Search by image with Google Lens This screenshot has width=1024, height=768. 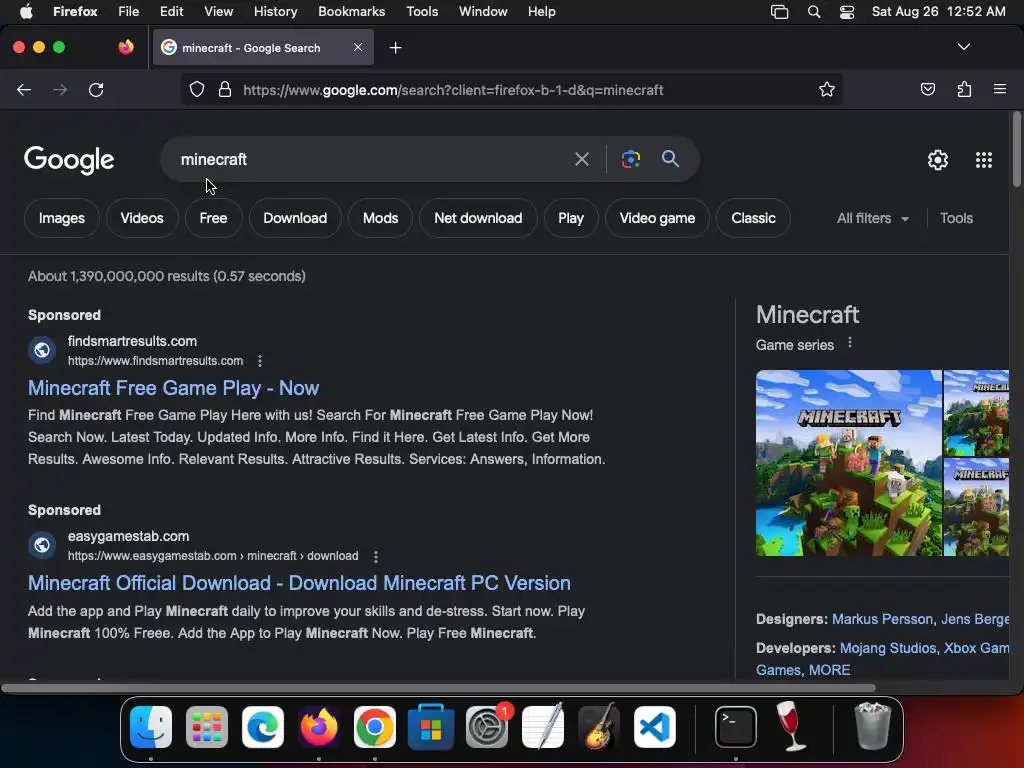[x=630, y=159]
